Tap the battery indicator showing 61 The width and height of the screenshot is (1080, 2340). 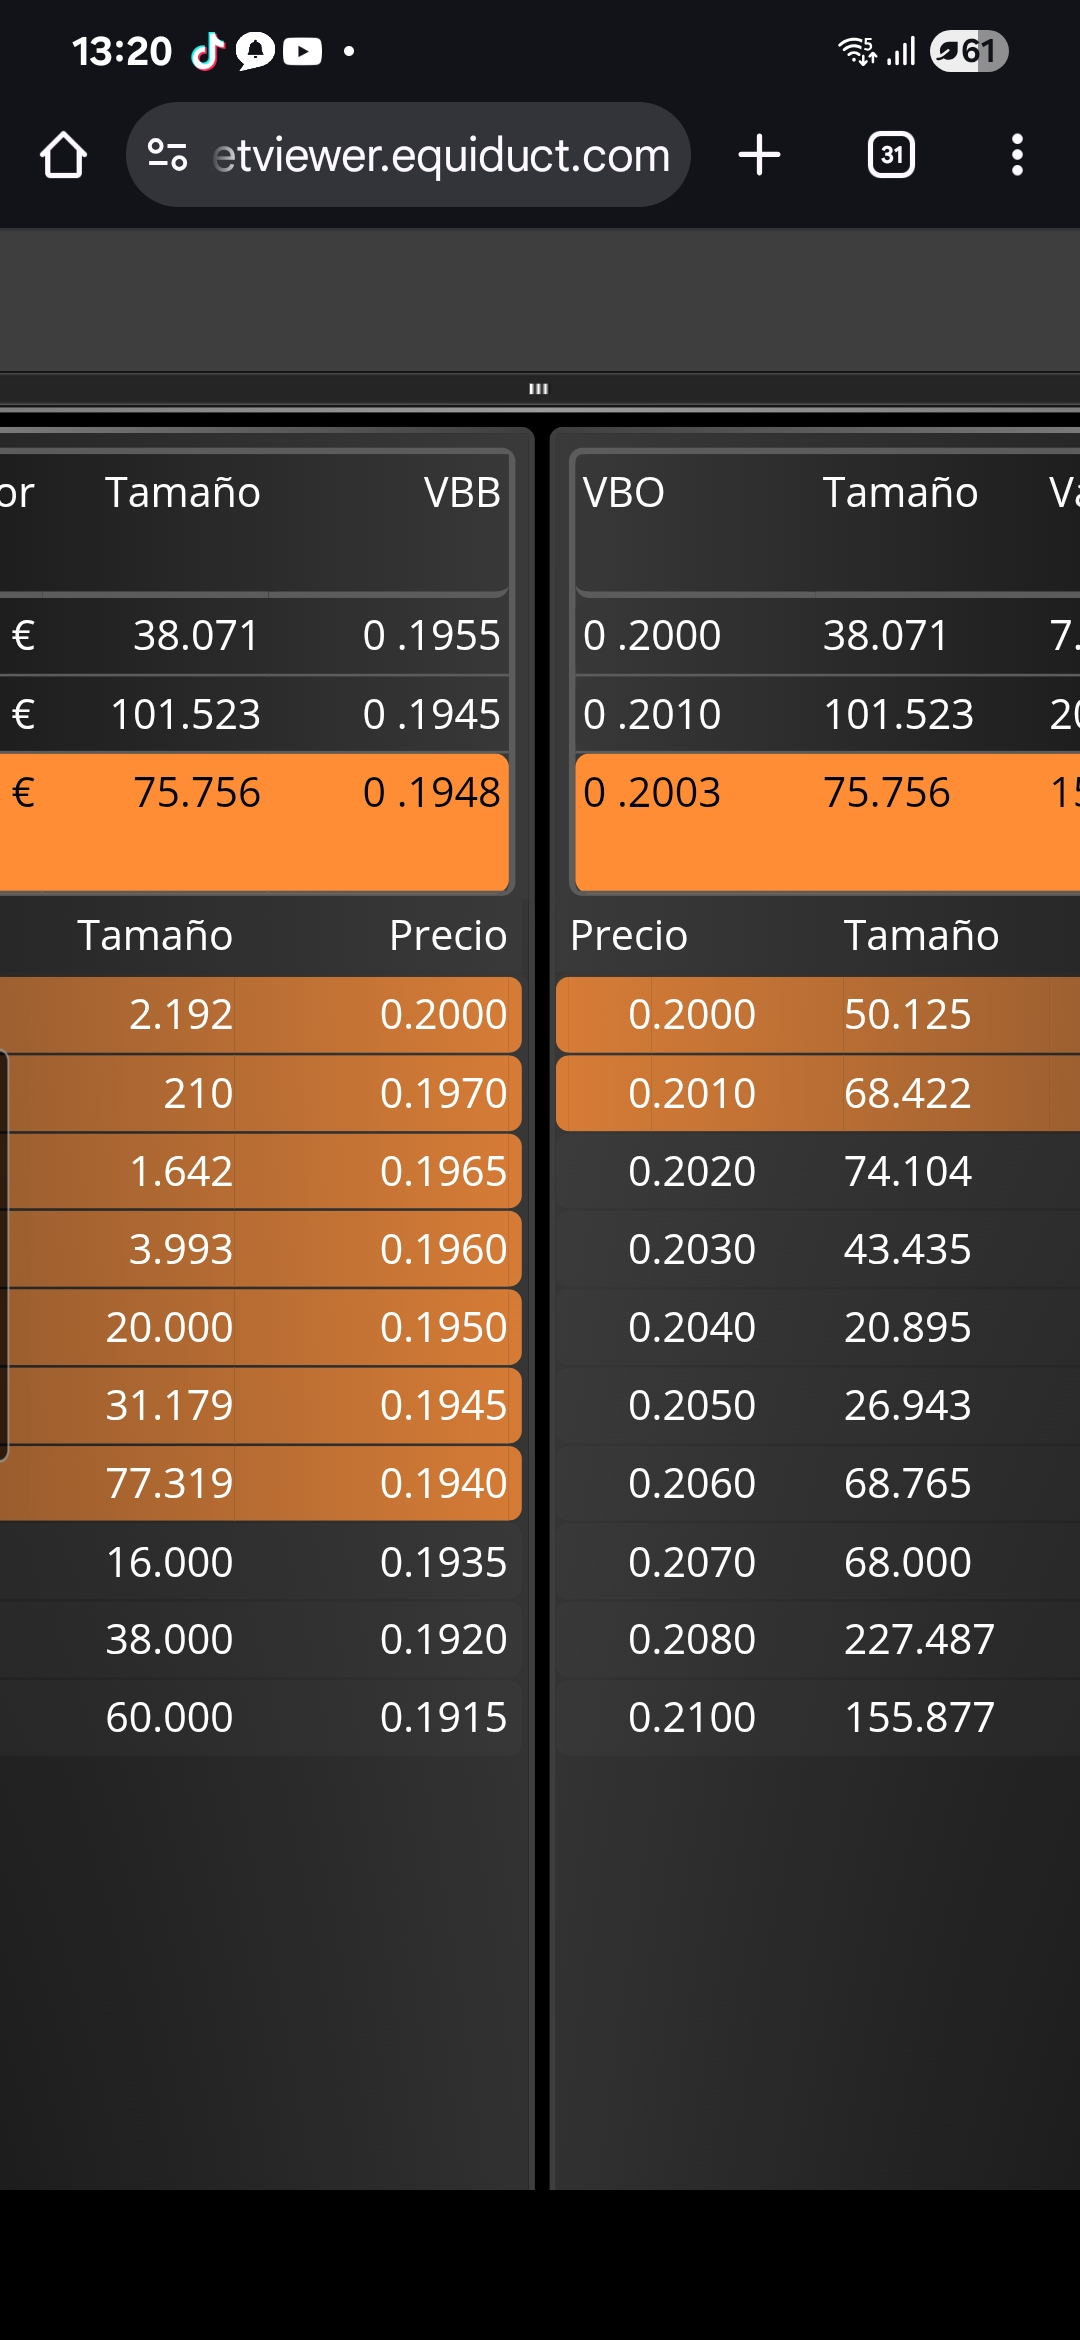point(968,51)
